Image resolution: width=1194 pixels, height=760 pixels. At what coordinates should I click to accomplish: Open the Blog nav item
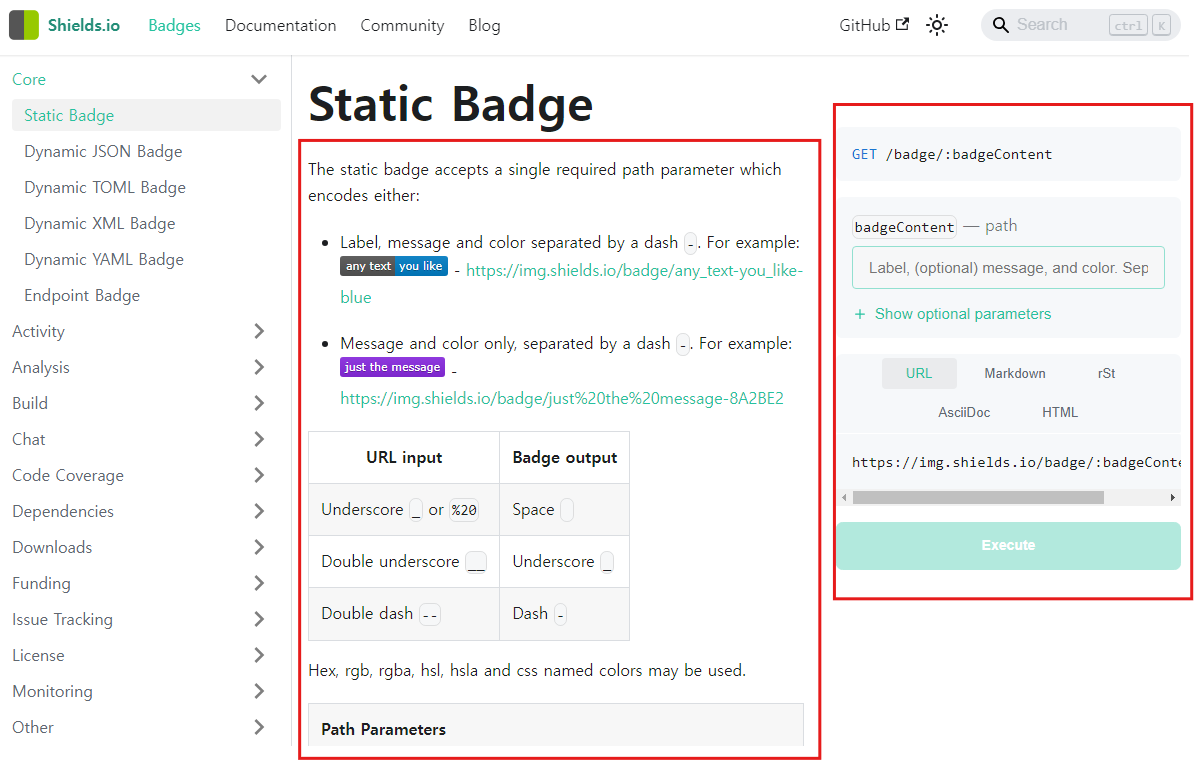click(484, 25)
